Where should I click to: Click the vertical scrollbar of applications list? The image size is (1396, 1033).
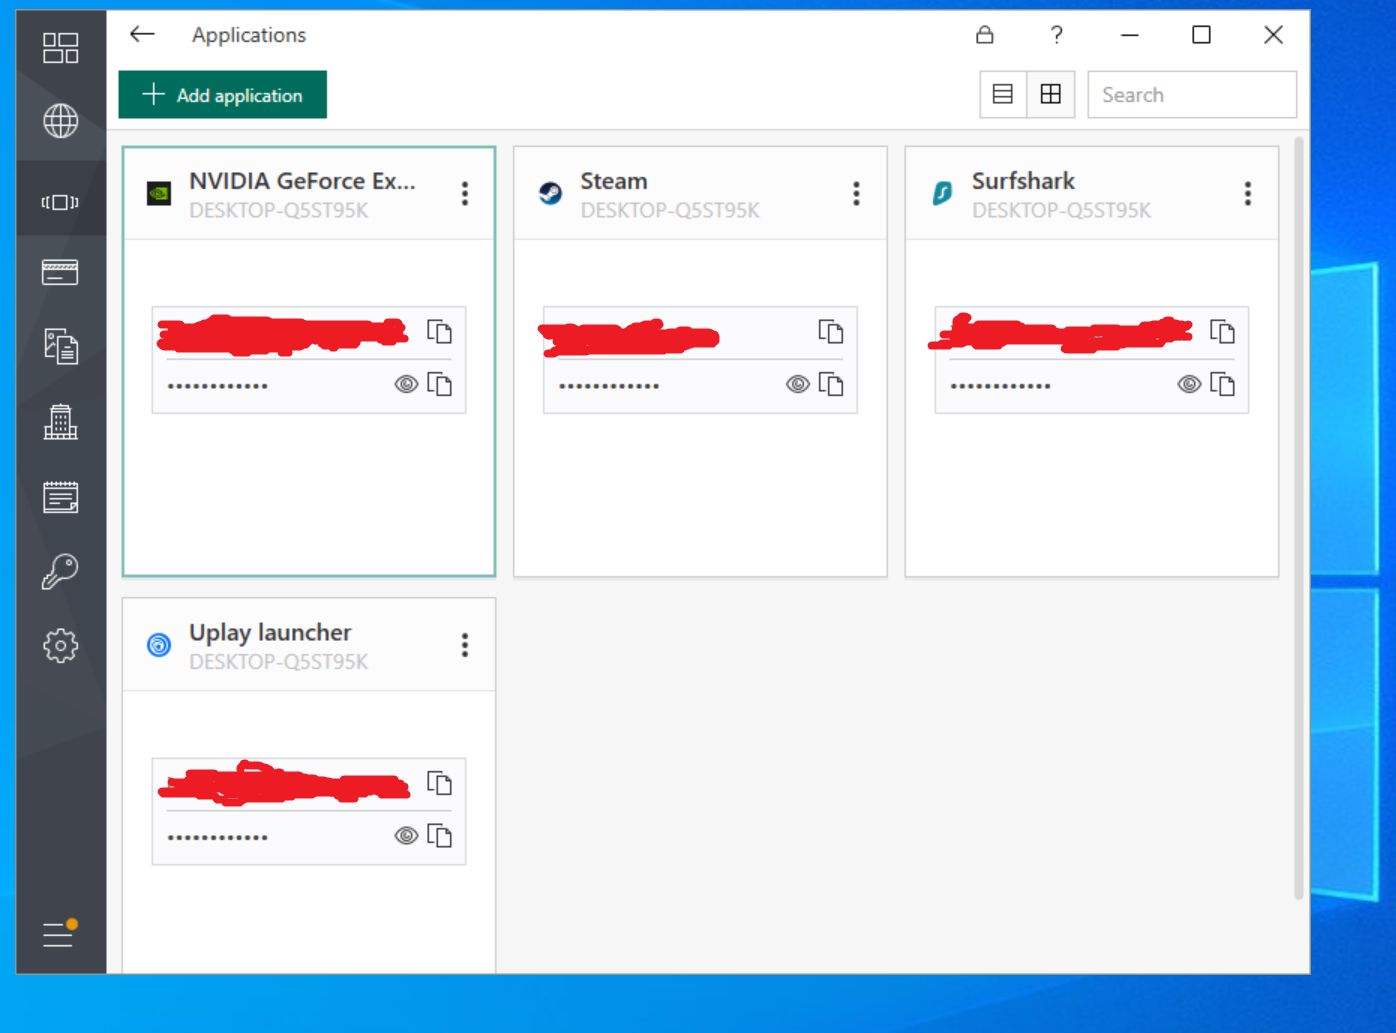pyautogui.click(x=1298, y=518)
